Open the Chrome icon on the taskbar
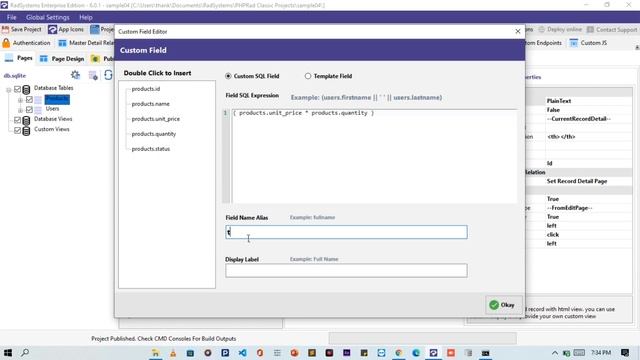640x360 pixels. [x=399, y=353]
